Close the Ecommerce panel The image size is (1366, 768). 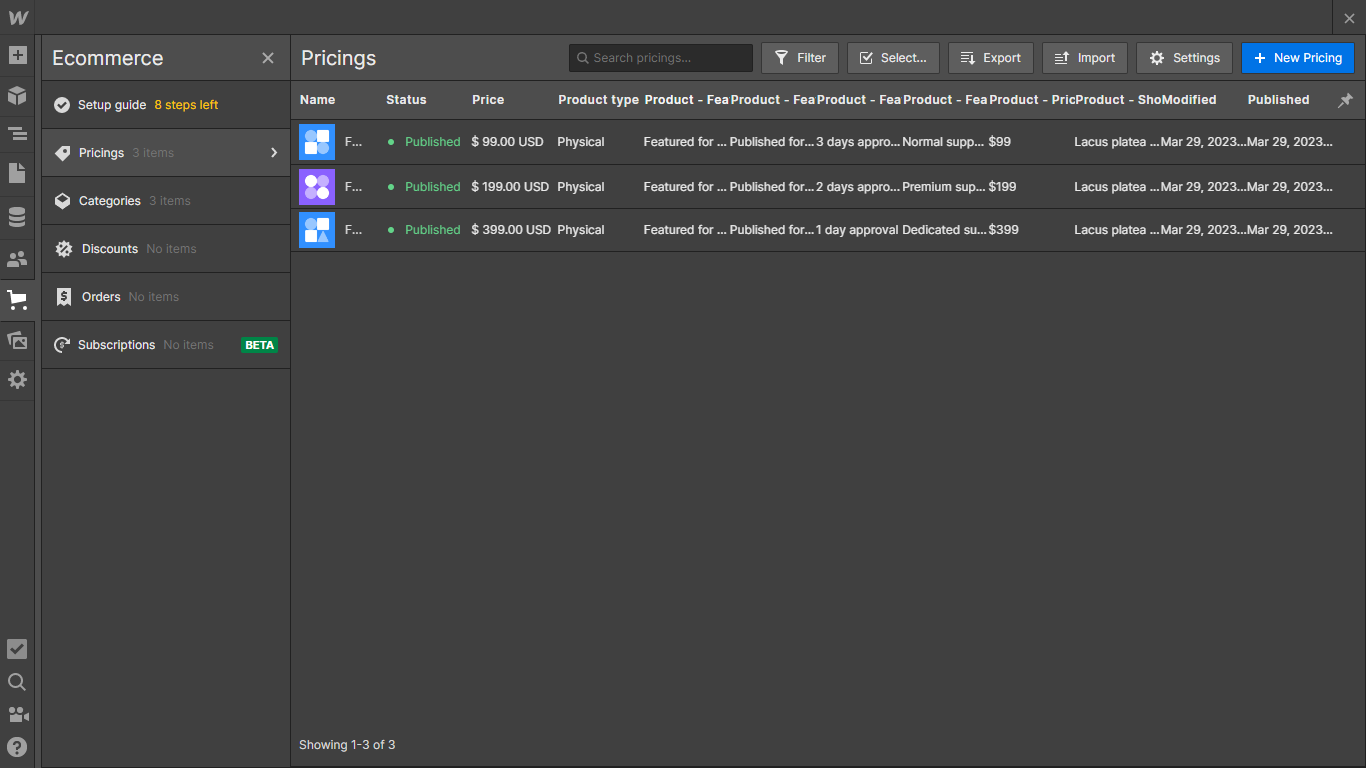click(268, 58)
